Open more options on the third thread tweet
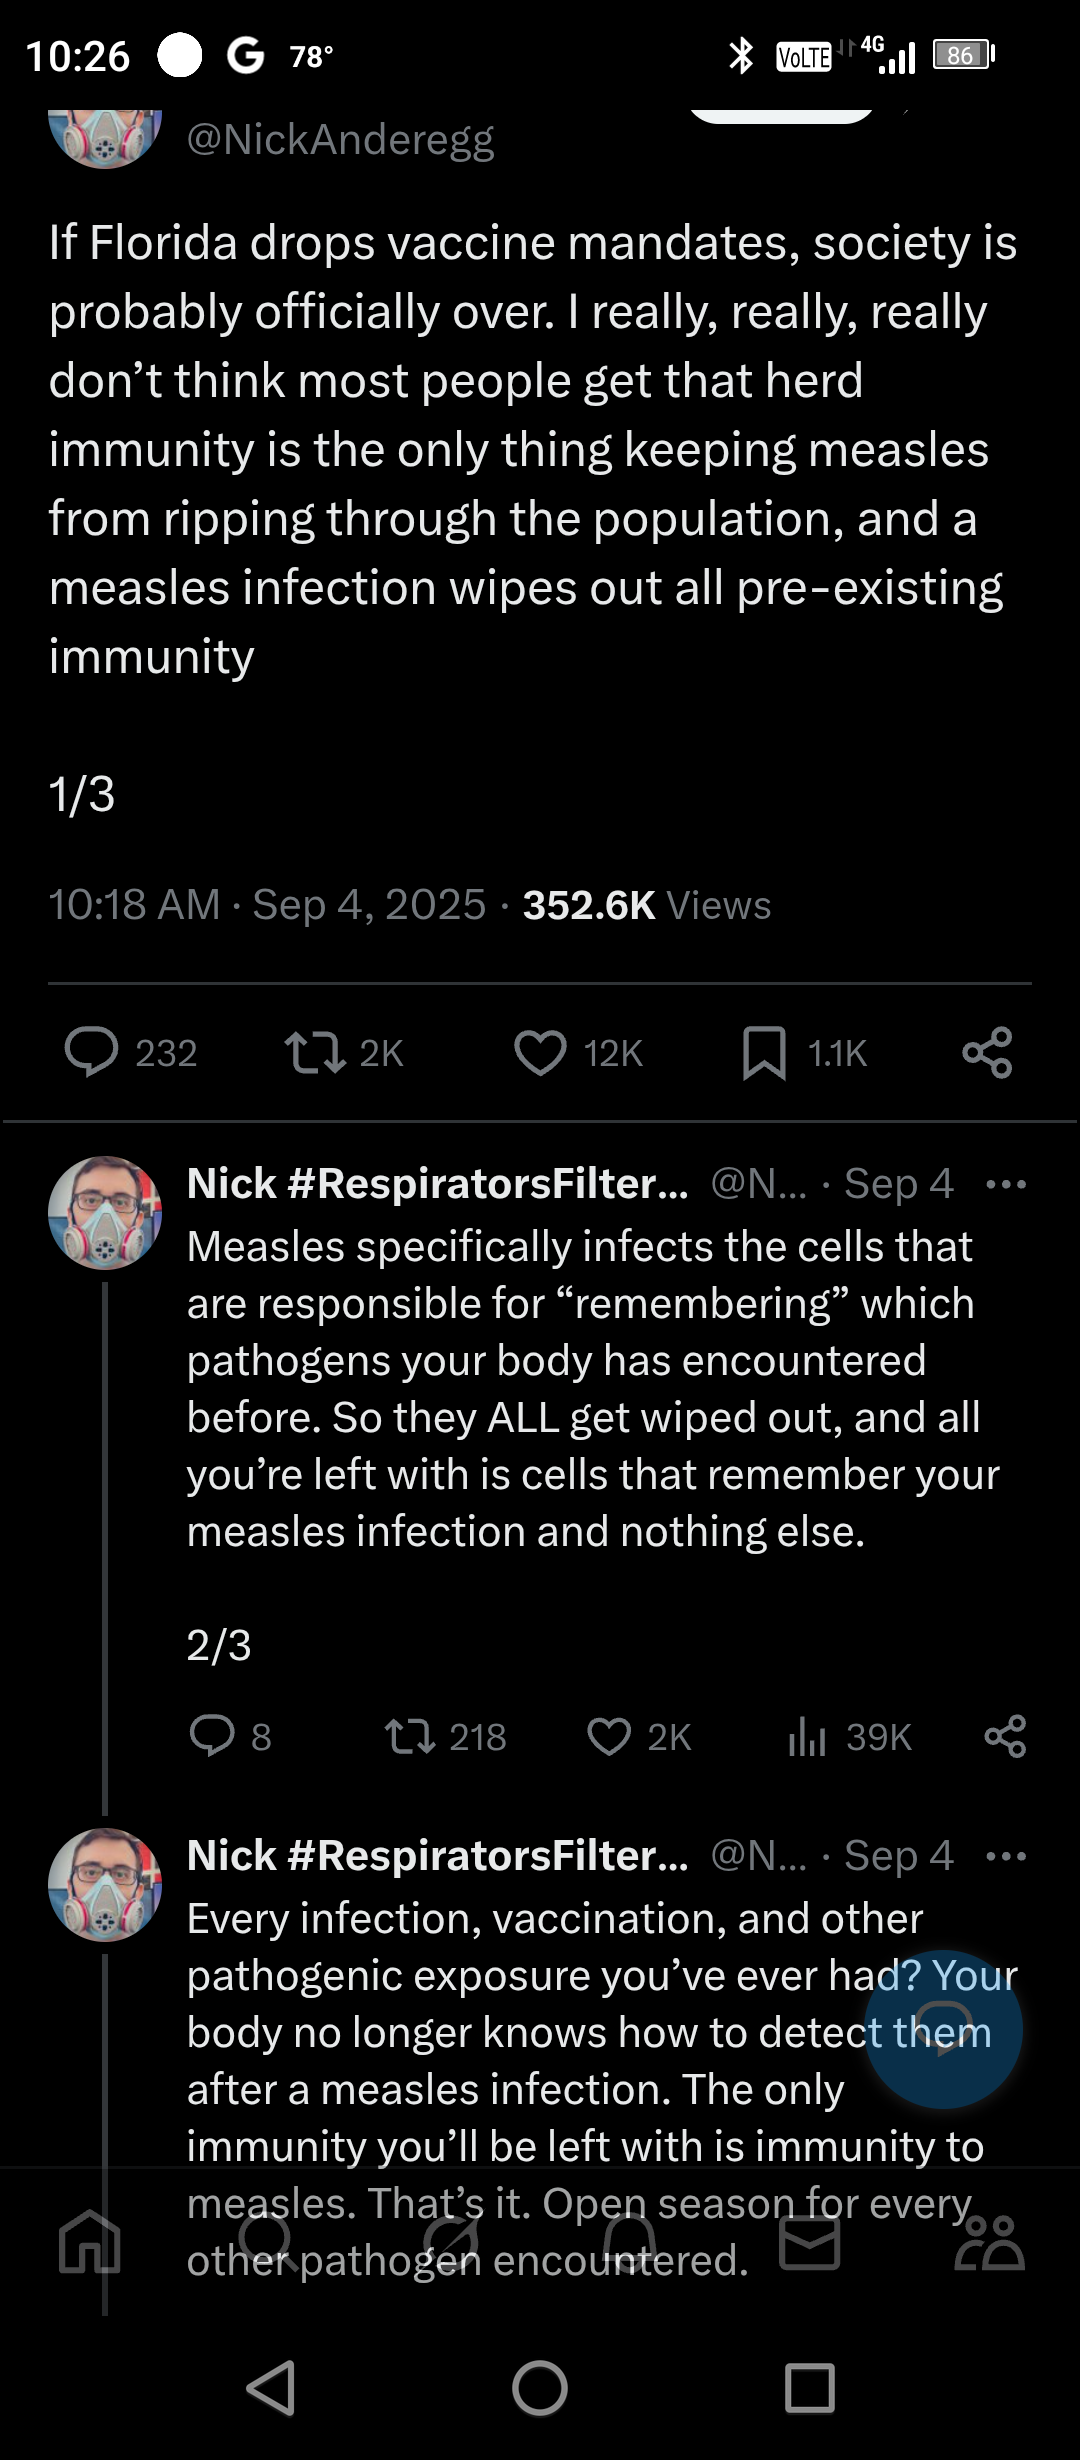This screenshot has height=2460, width=1080. pos(1005,1857)
